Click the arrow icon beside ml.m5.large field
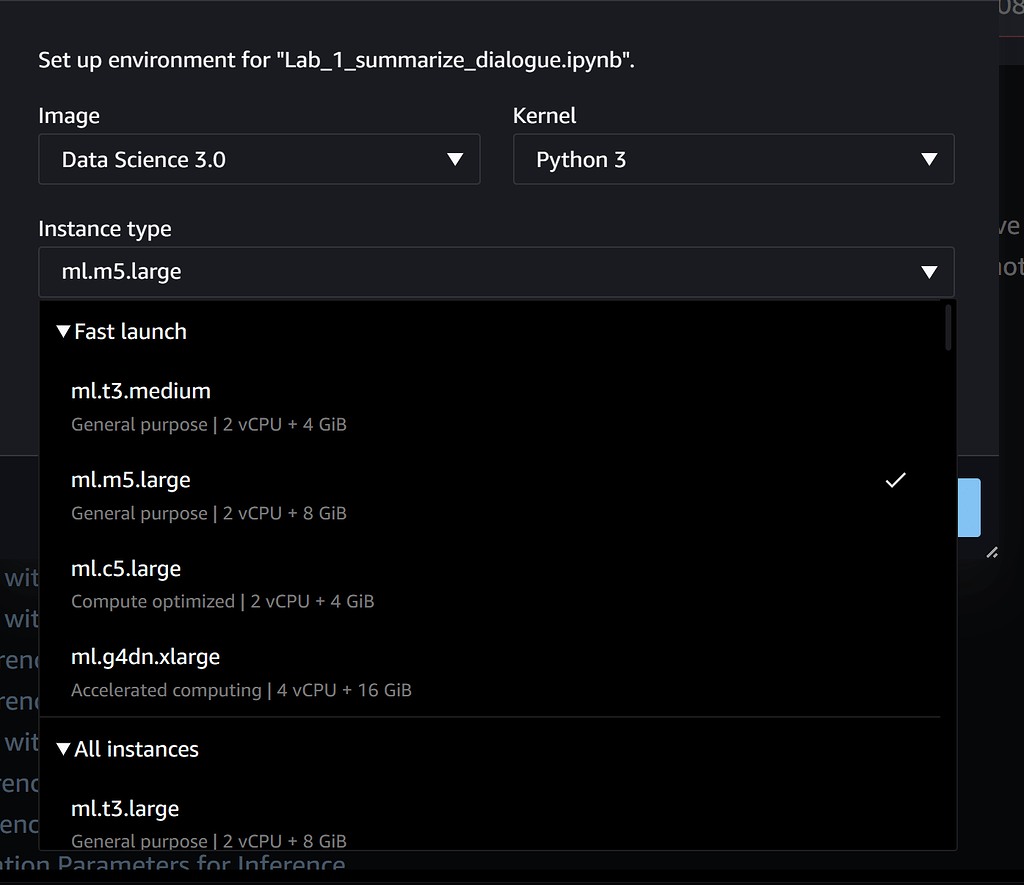 tap(929, 272)
